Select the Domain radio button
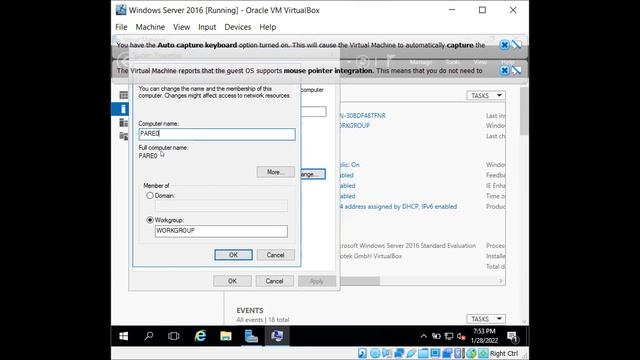The width and height of the screenshot is (640, 360). tap(150, 196)
